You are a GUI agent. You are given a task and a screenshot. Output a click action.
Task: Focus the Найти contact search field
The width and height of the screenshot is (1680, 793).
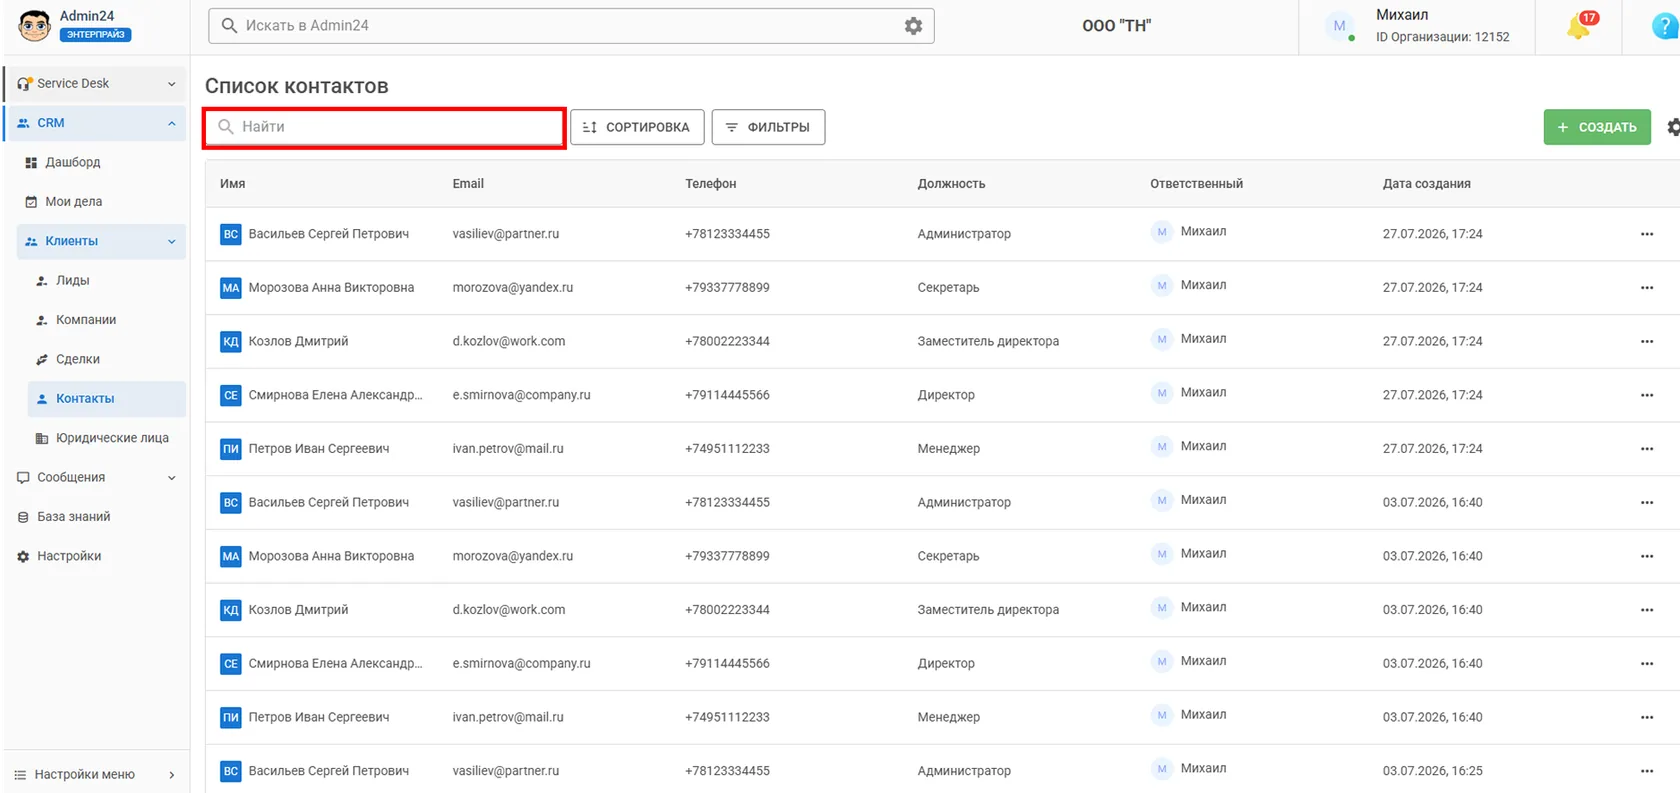pos(385,127)
